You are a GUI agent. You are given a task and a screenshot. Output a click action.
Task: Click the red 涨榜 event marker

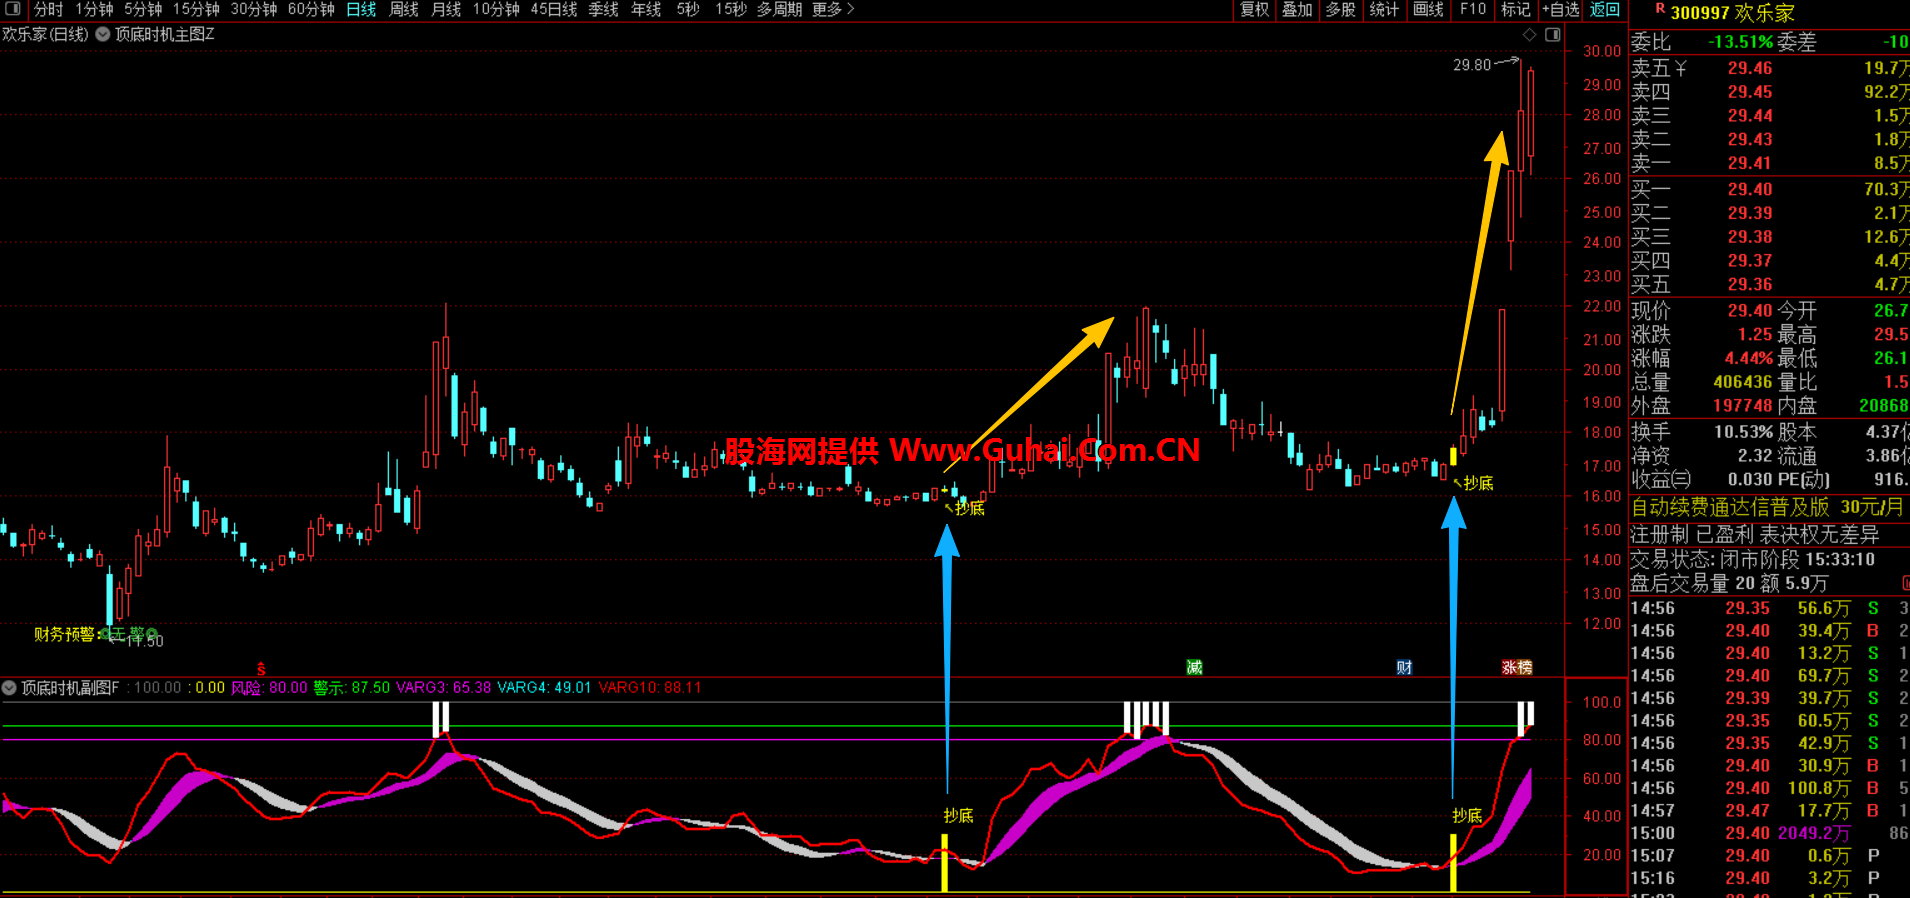(1516, 667)
